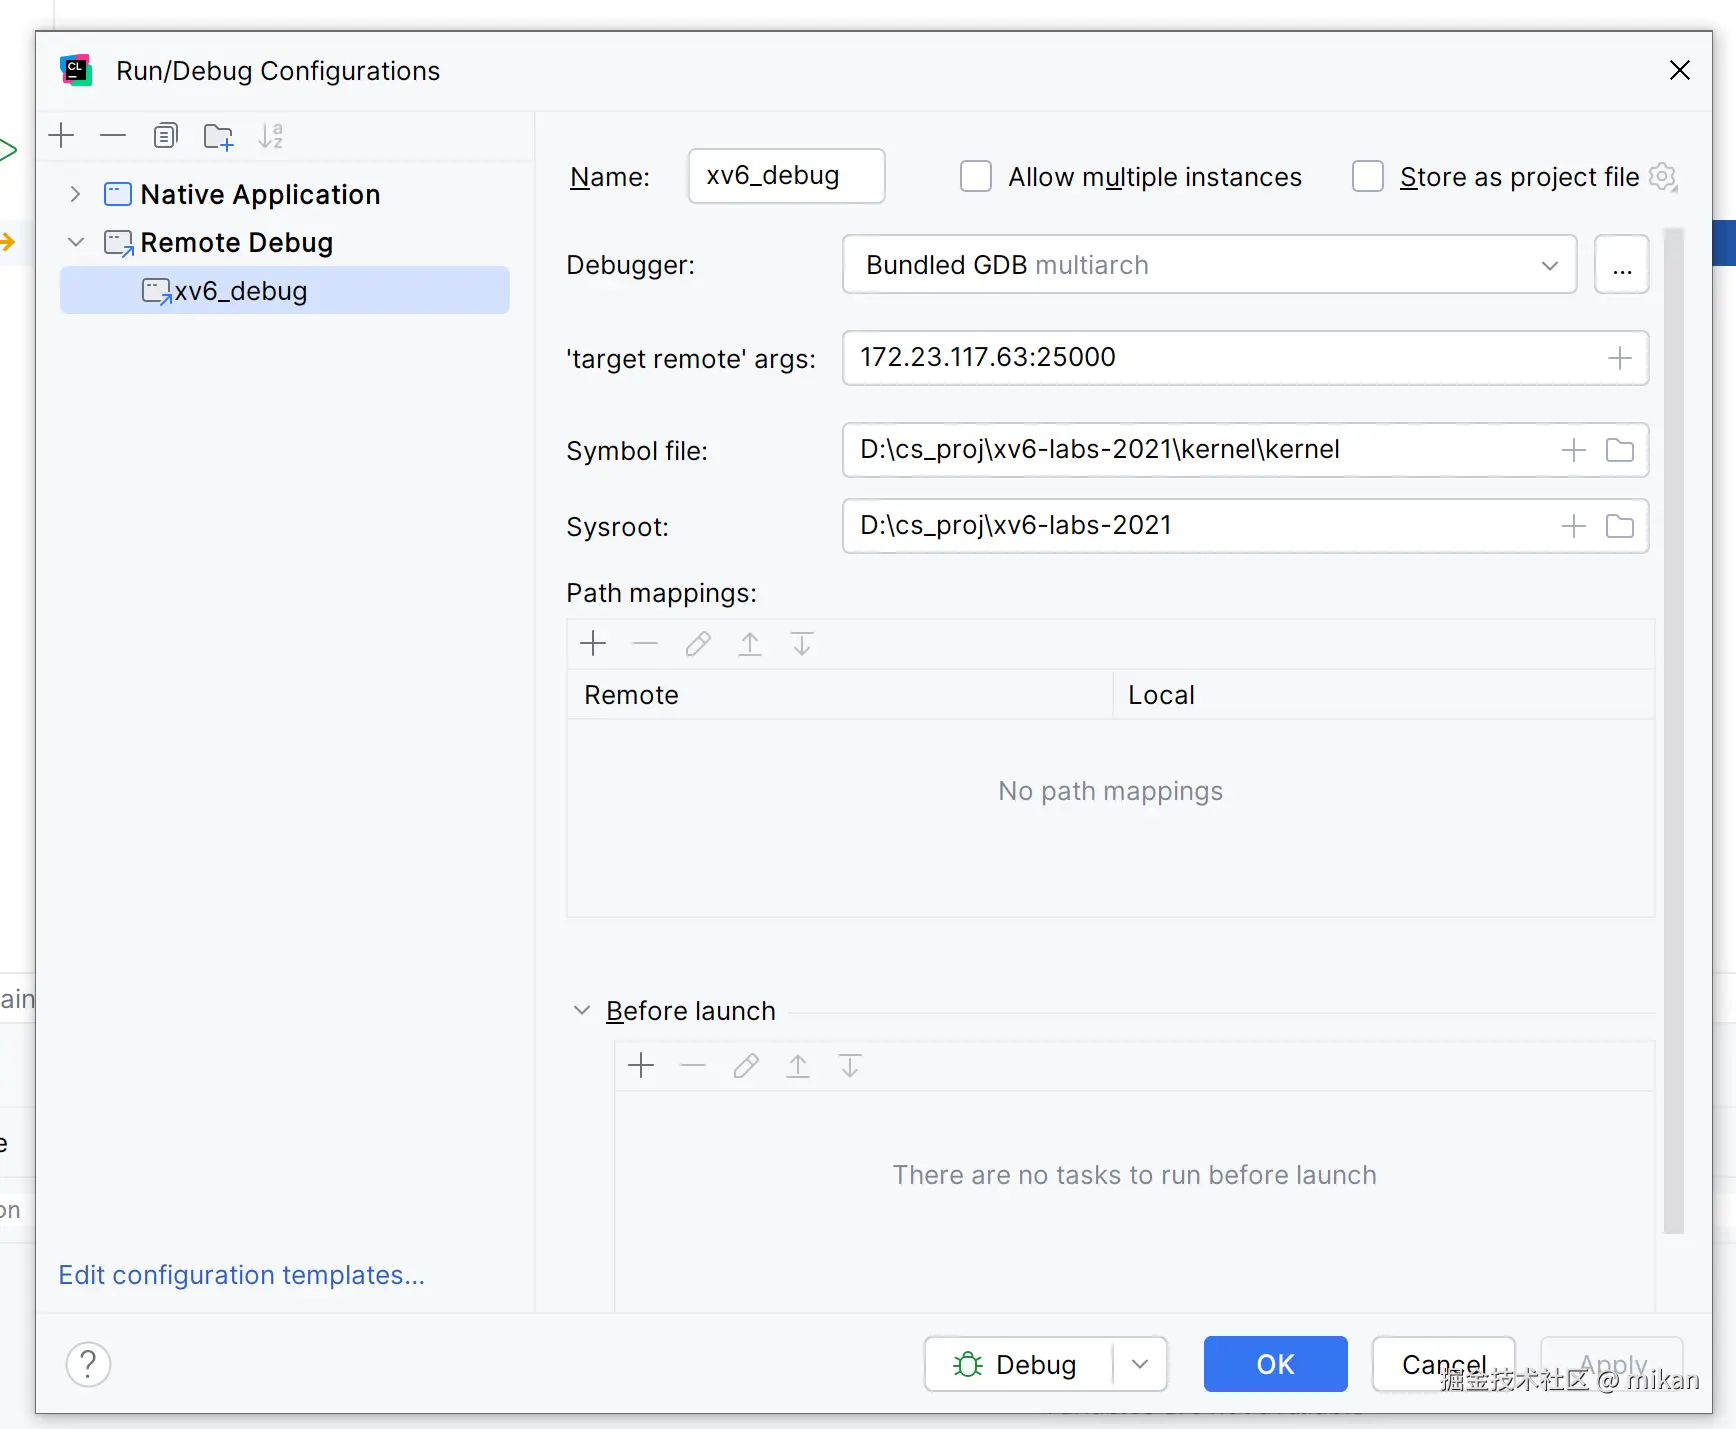The height and width of the screenshot is (1429, 1736).
Task: Click the browse folder icon for Symbol file
Action: click(1619, 450)
